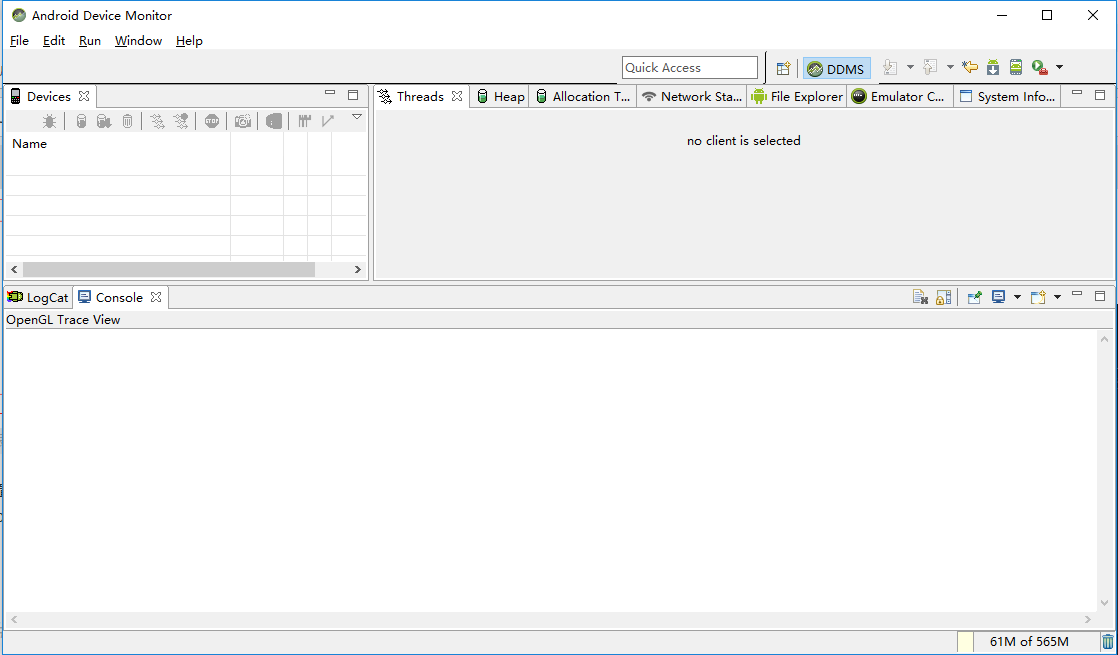This screenshot has width=1118, height=655.
Task: Click the Dump HPROF file icon
Action: [104, 121]
